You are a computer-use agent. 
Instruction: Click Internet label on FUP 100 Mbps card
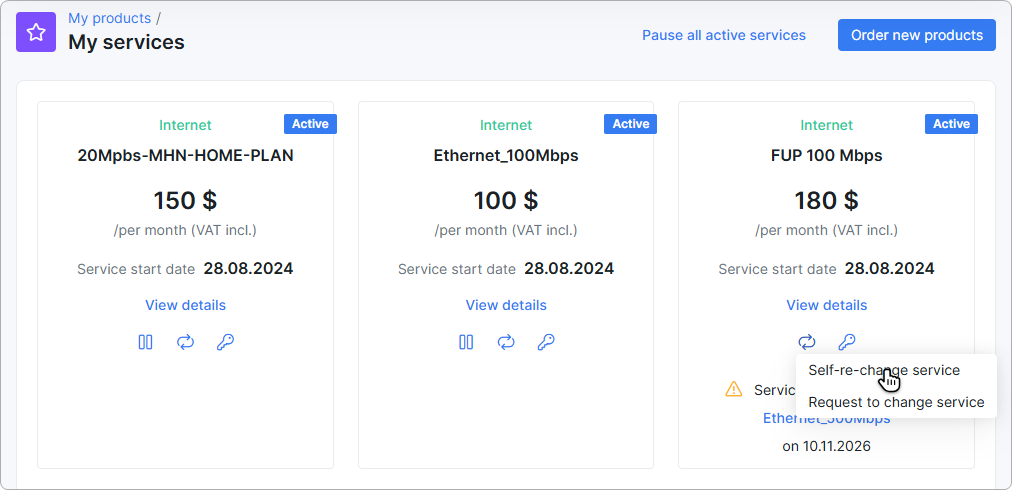coord(826,125)
